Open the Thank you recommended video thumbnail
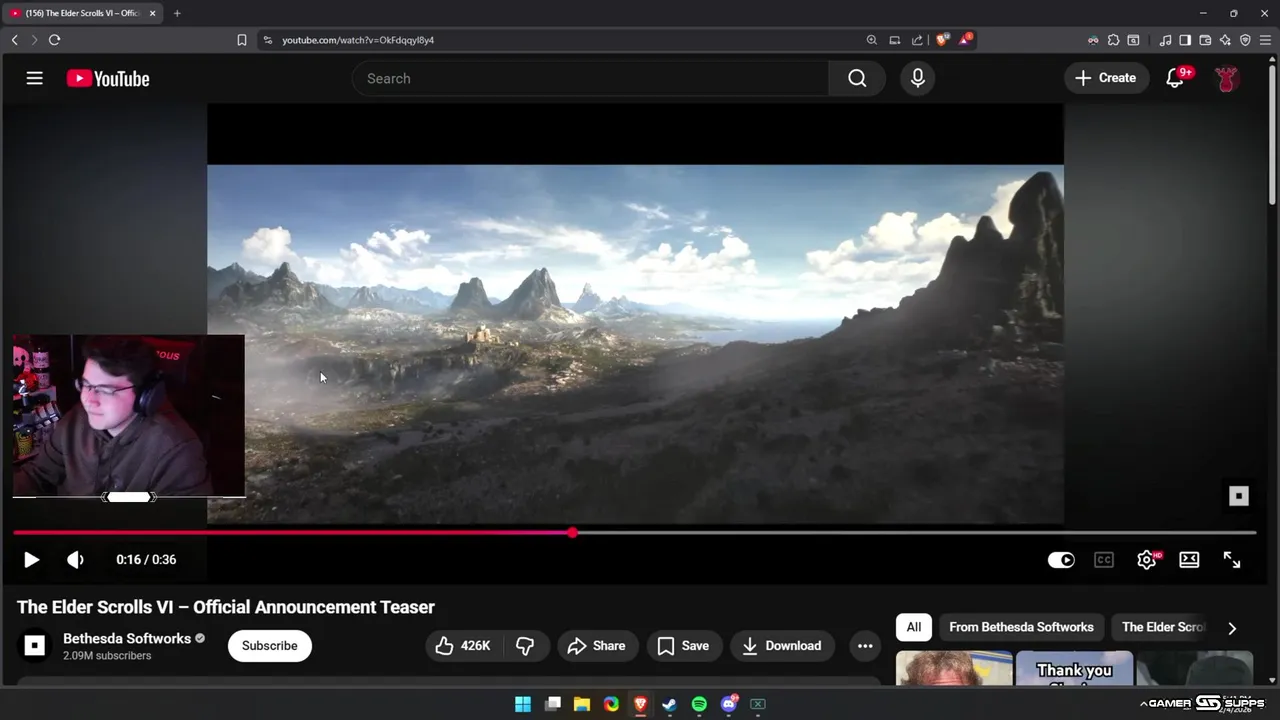Viewport: 1280px width, 720px height. click(1075, 668)
